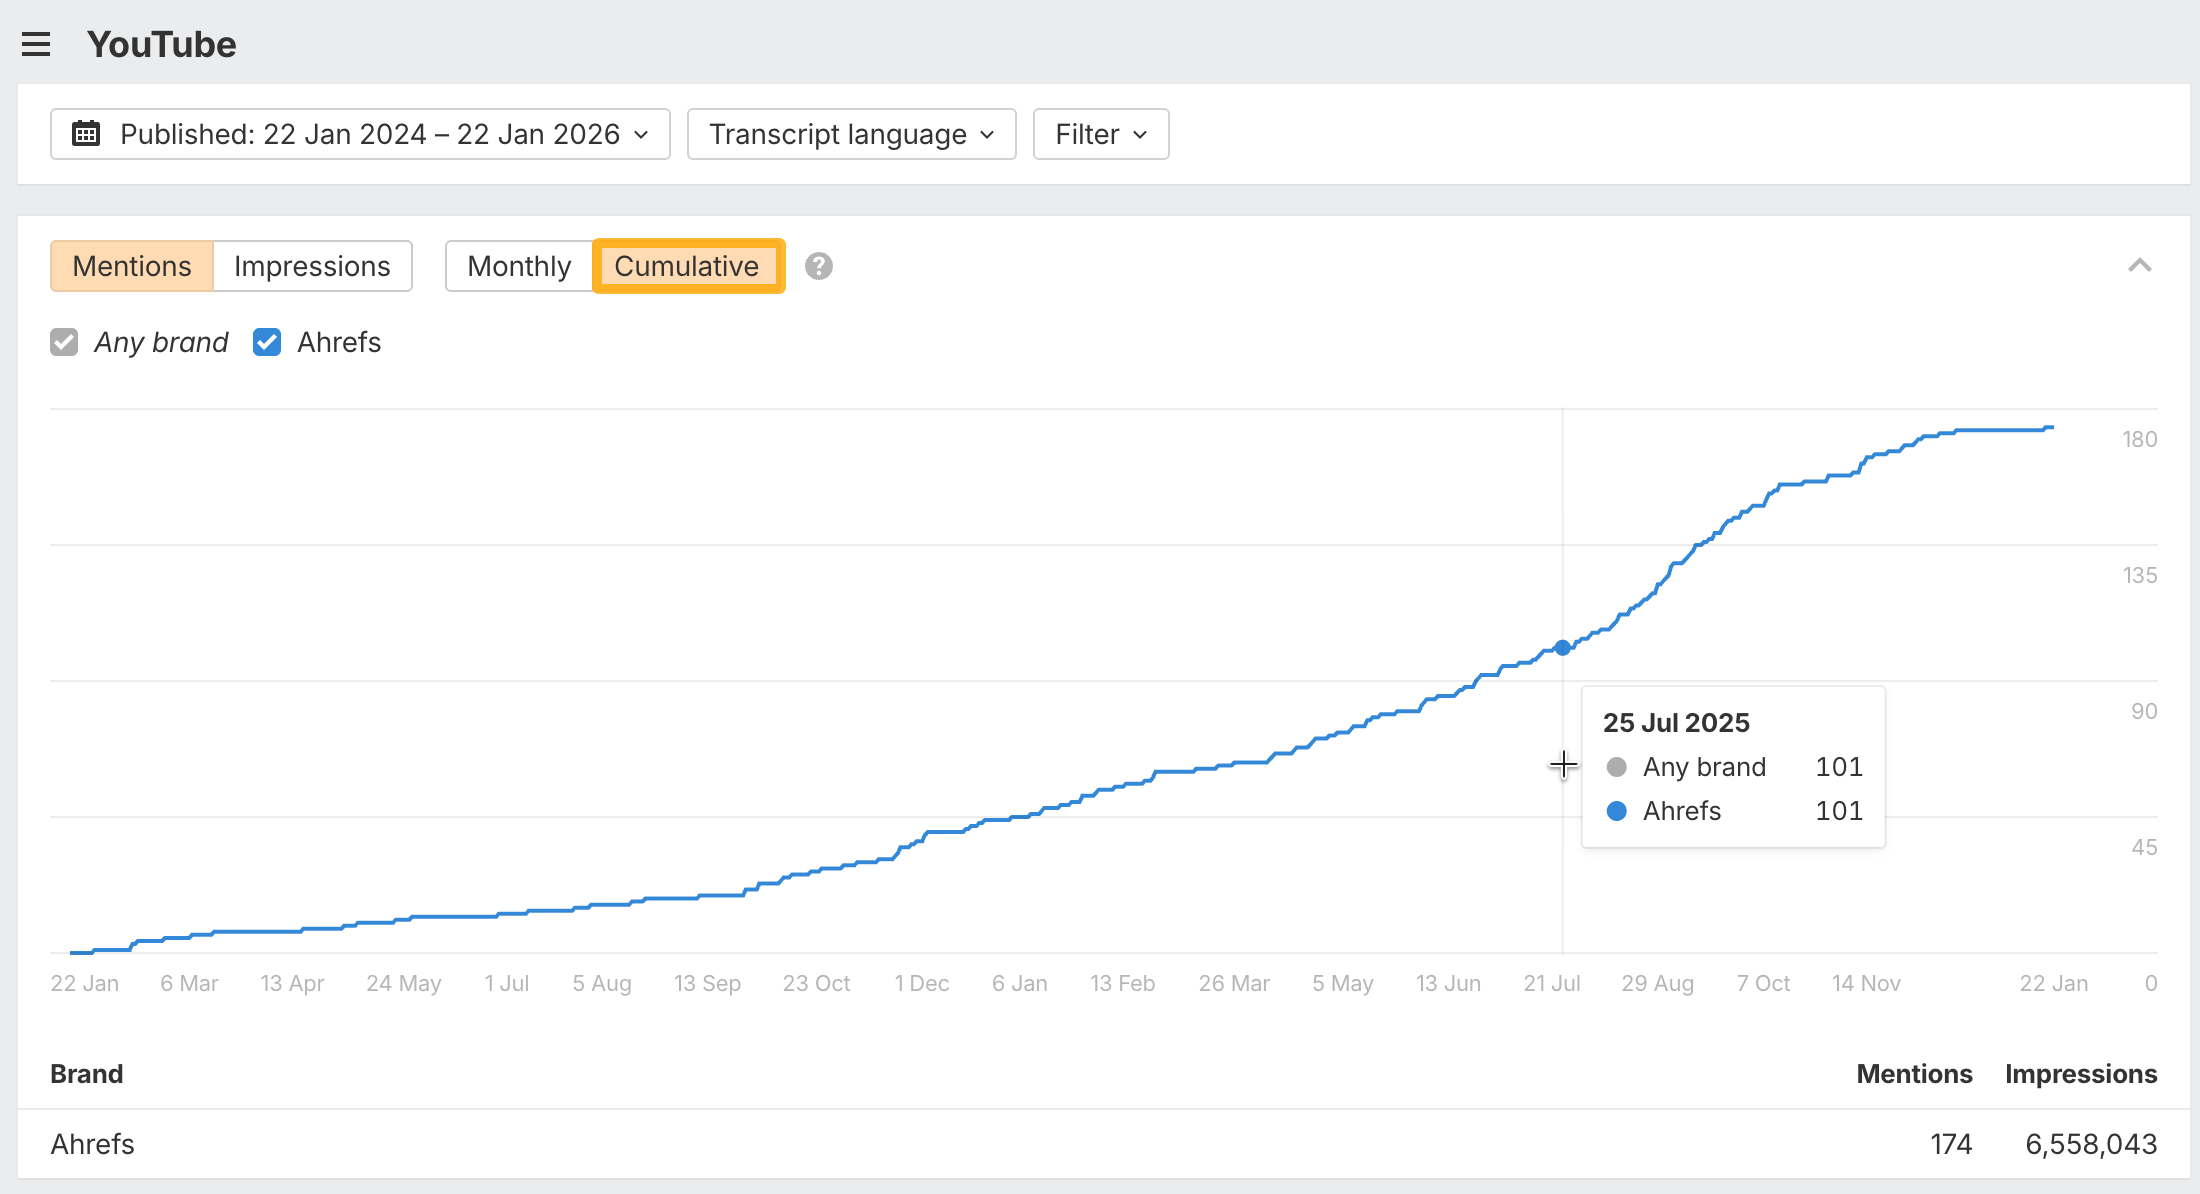Open the cumulative chart help tooltip icon
The width and height of the screenshot is (2200, 1194).
coord(819,266)
